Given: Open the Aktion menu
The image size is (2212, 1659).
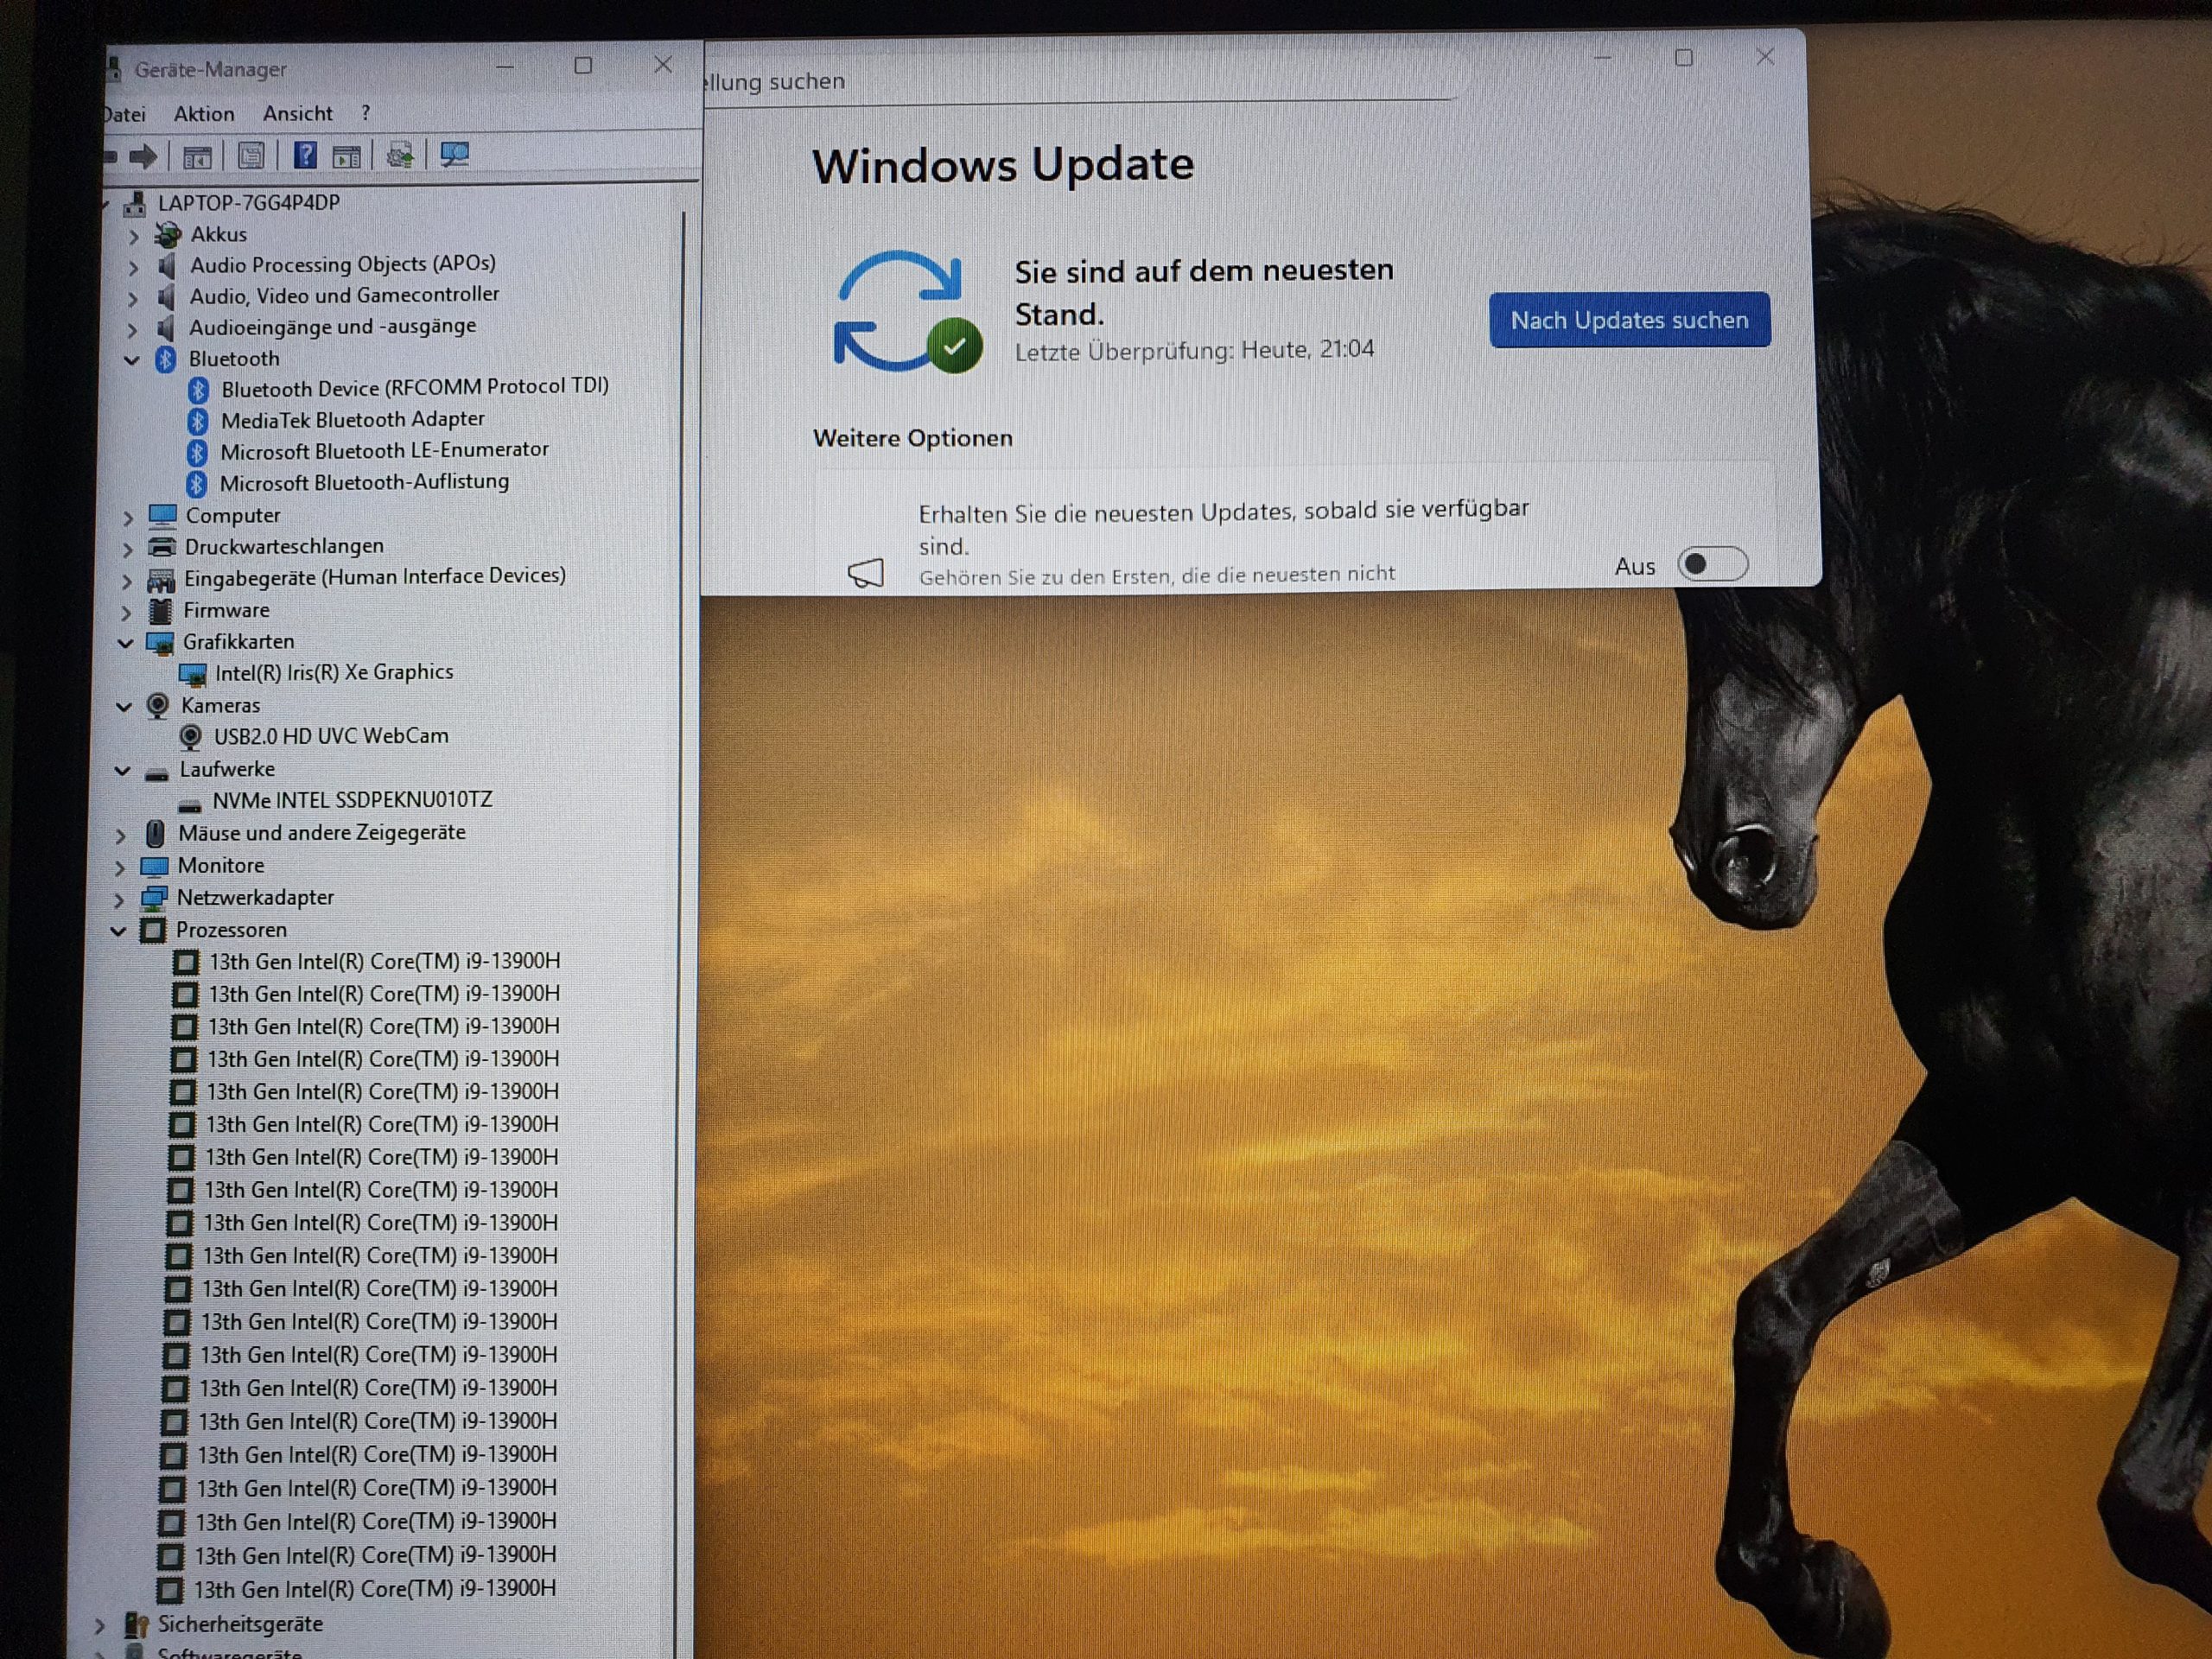Looking at the screenshot, I should (204, 114).
